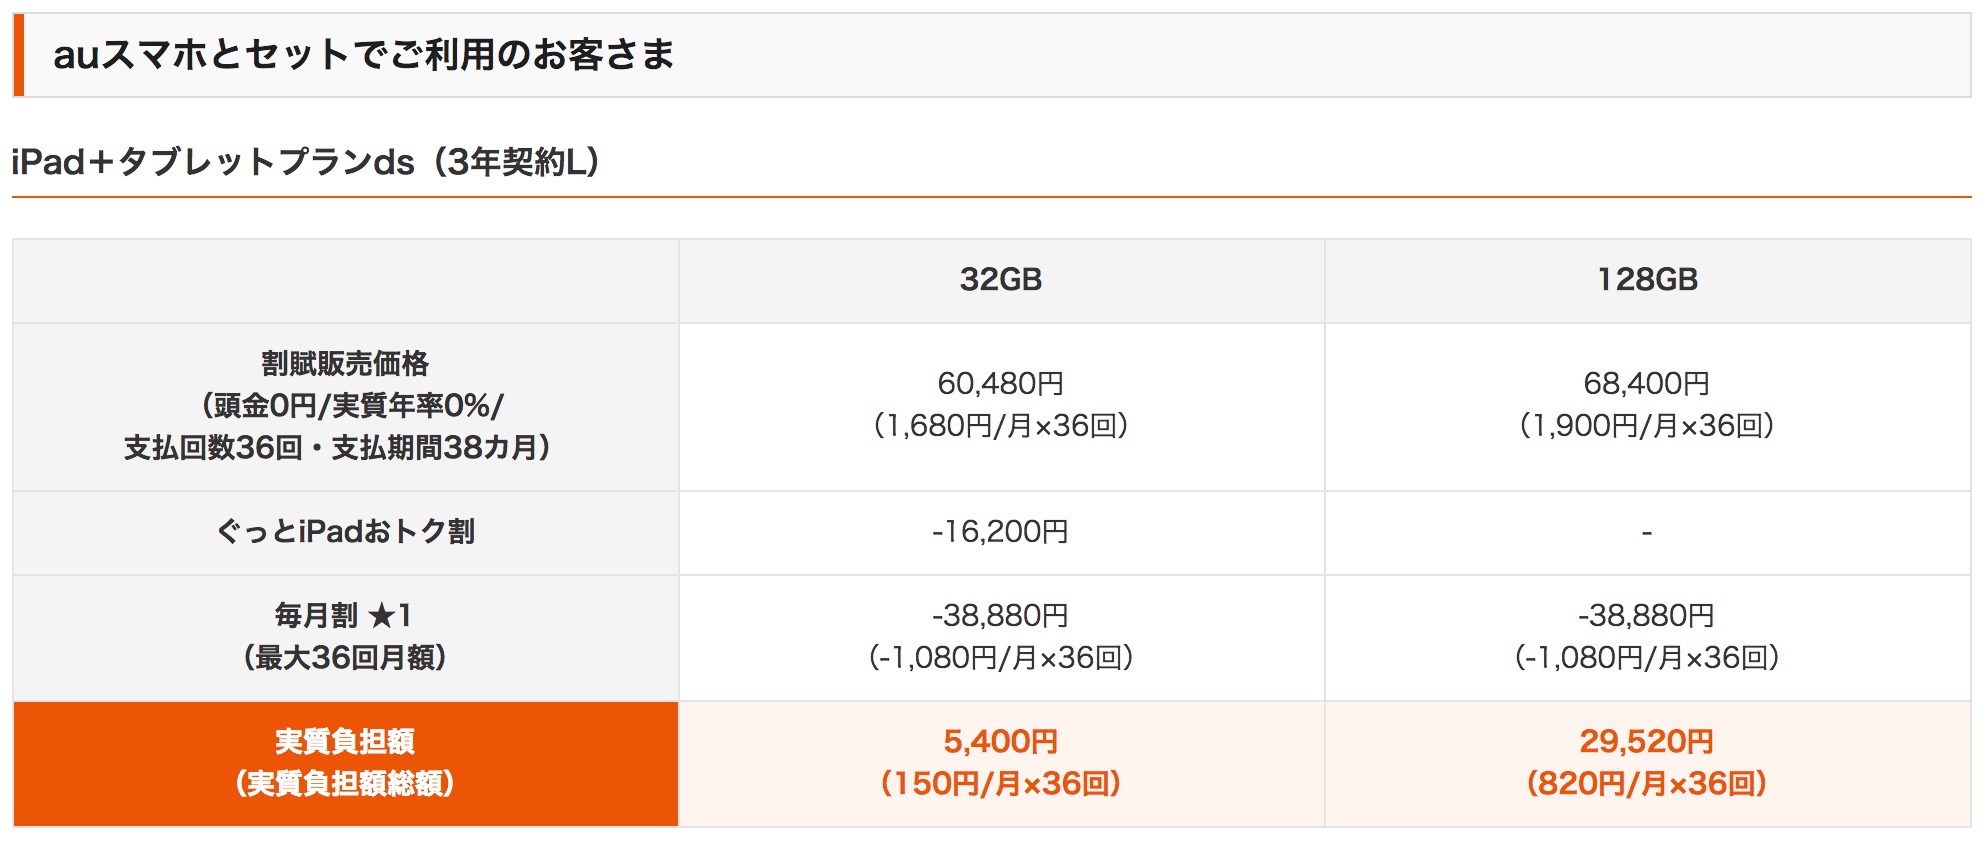Click the '割賦販売価格' row header

tap(346, 406)
